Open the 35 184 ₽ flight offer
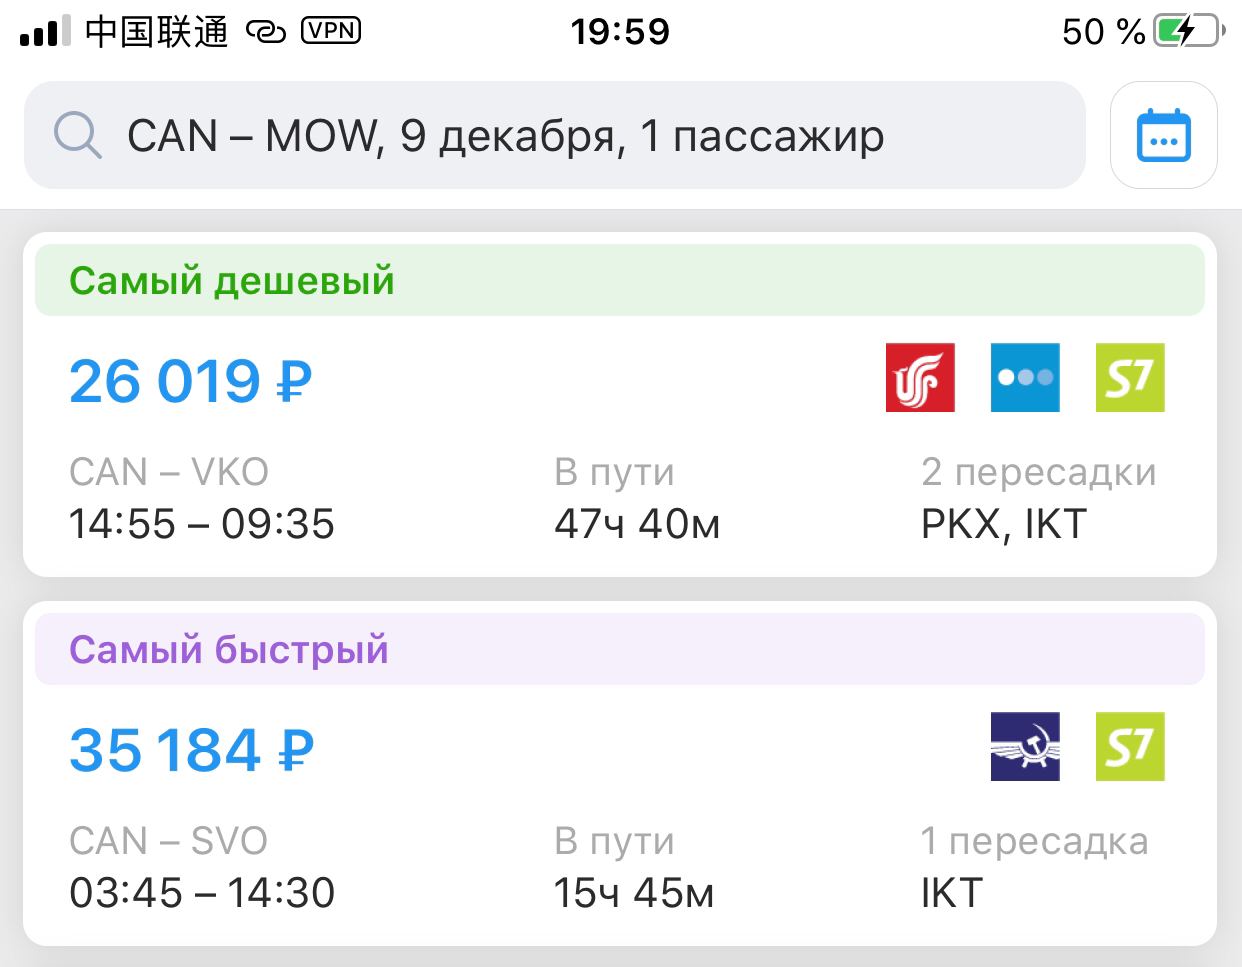The height and width of the screenshot is (967, 1242). pos(620,774)
